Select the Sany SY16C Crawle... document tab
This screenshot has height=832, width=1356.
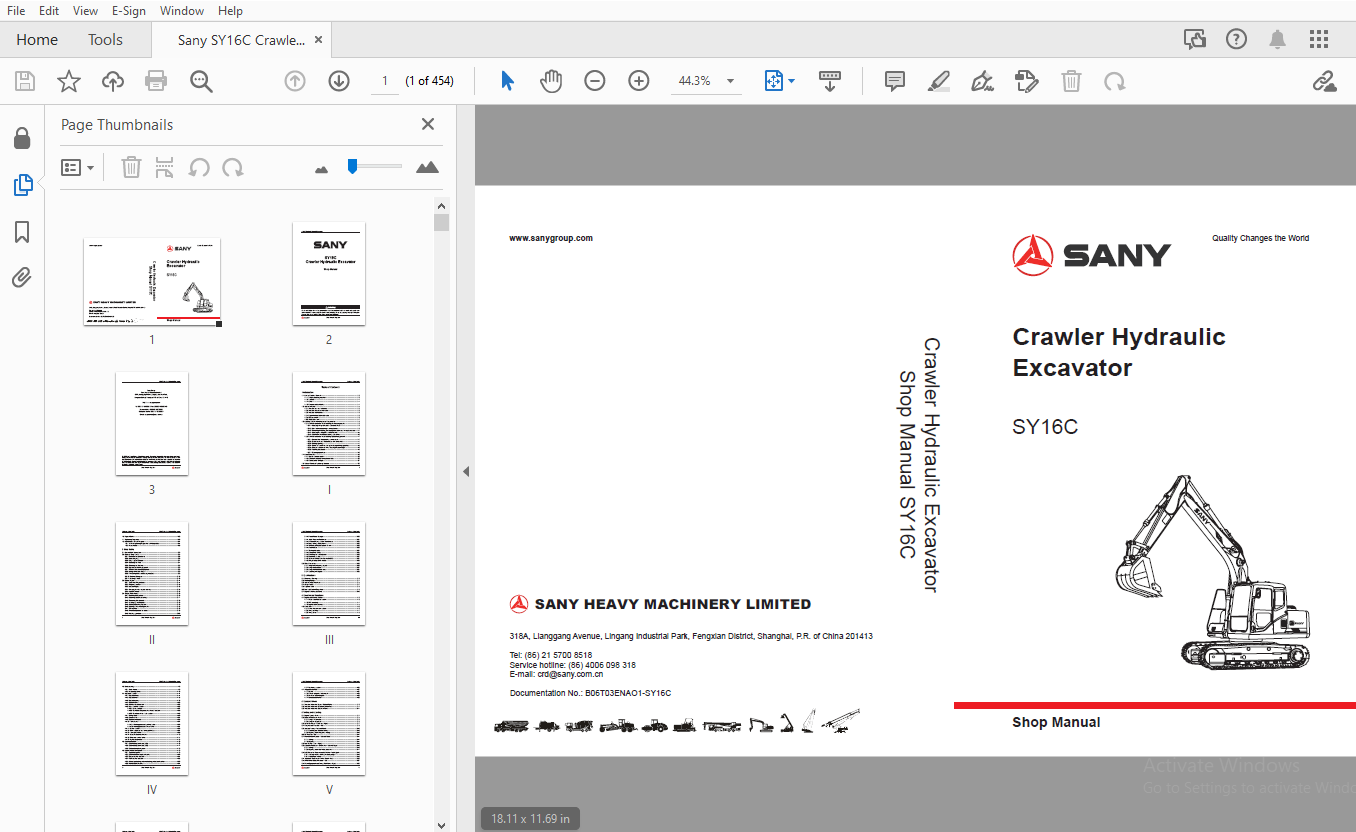point(241,40)
